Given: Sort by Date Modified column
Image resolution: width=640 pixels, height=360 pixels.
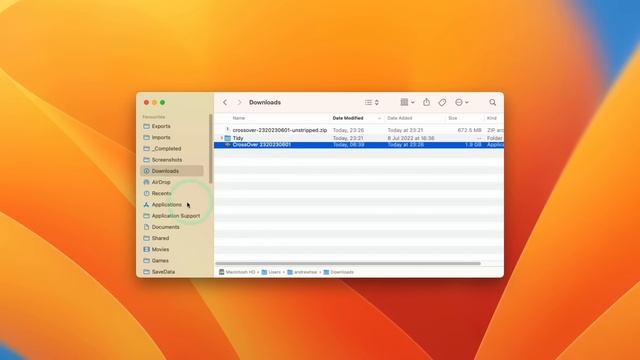Looking at the screenshot, I should 348,118.
